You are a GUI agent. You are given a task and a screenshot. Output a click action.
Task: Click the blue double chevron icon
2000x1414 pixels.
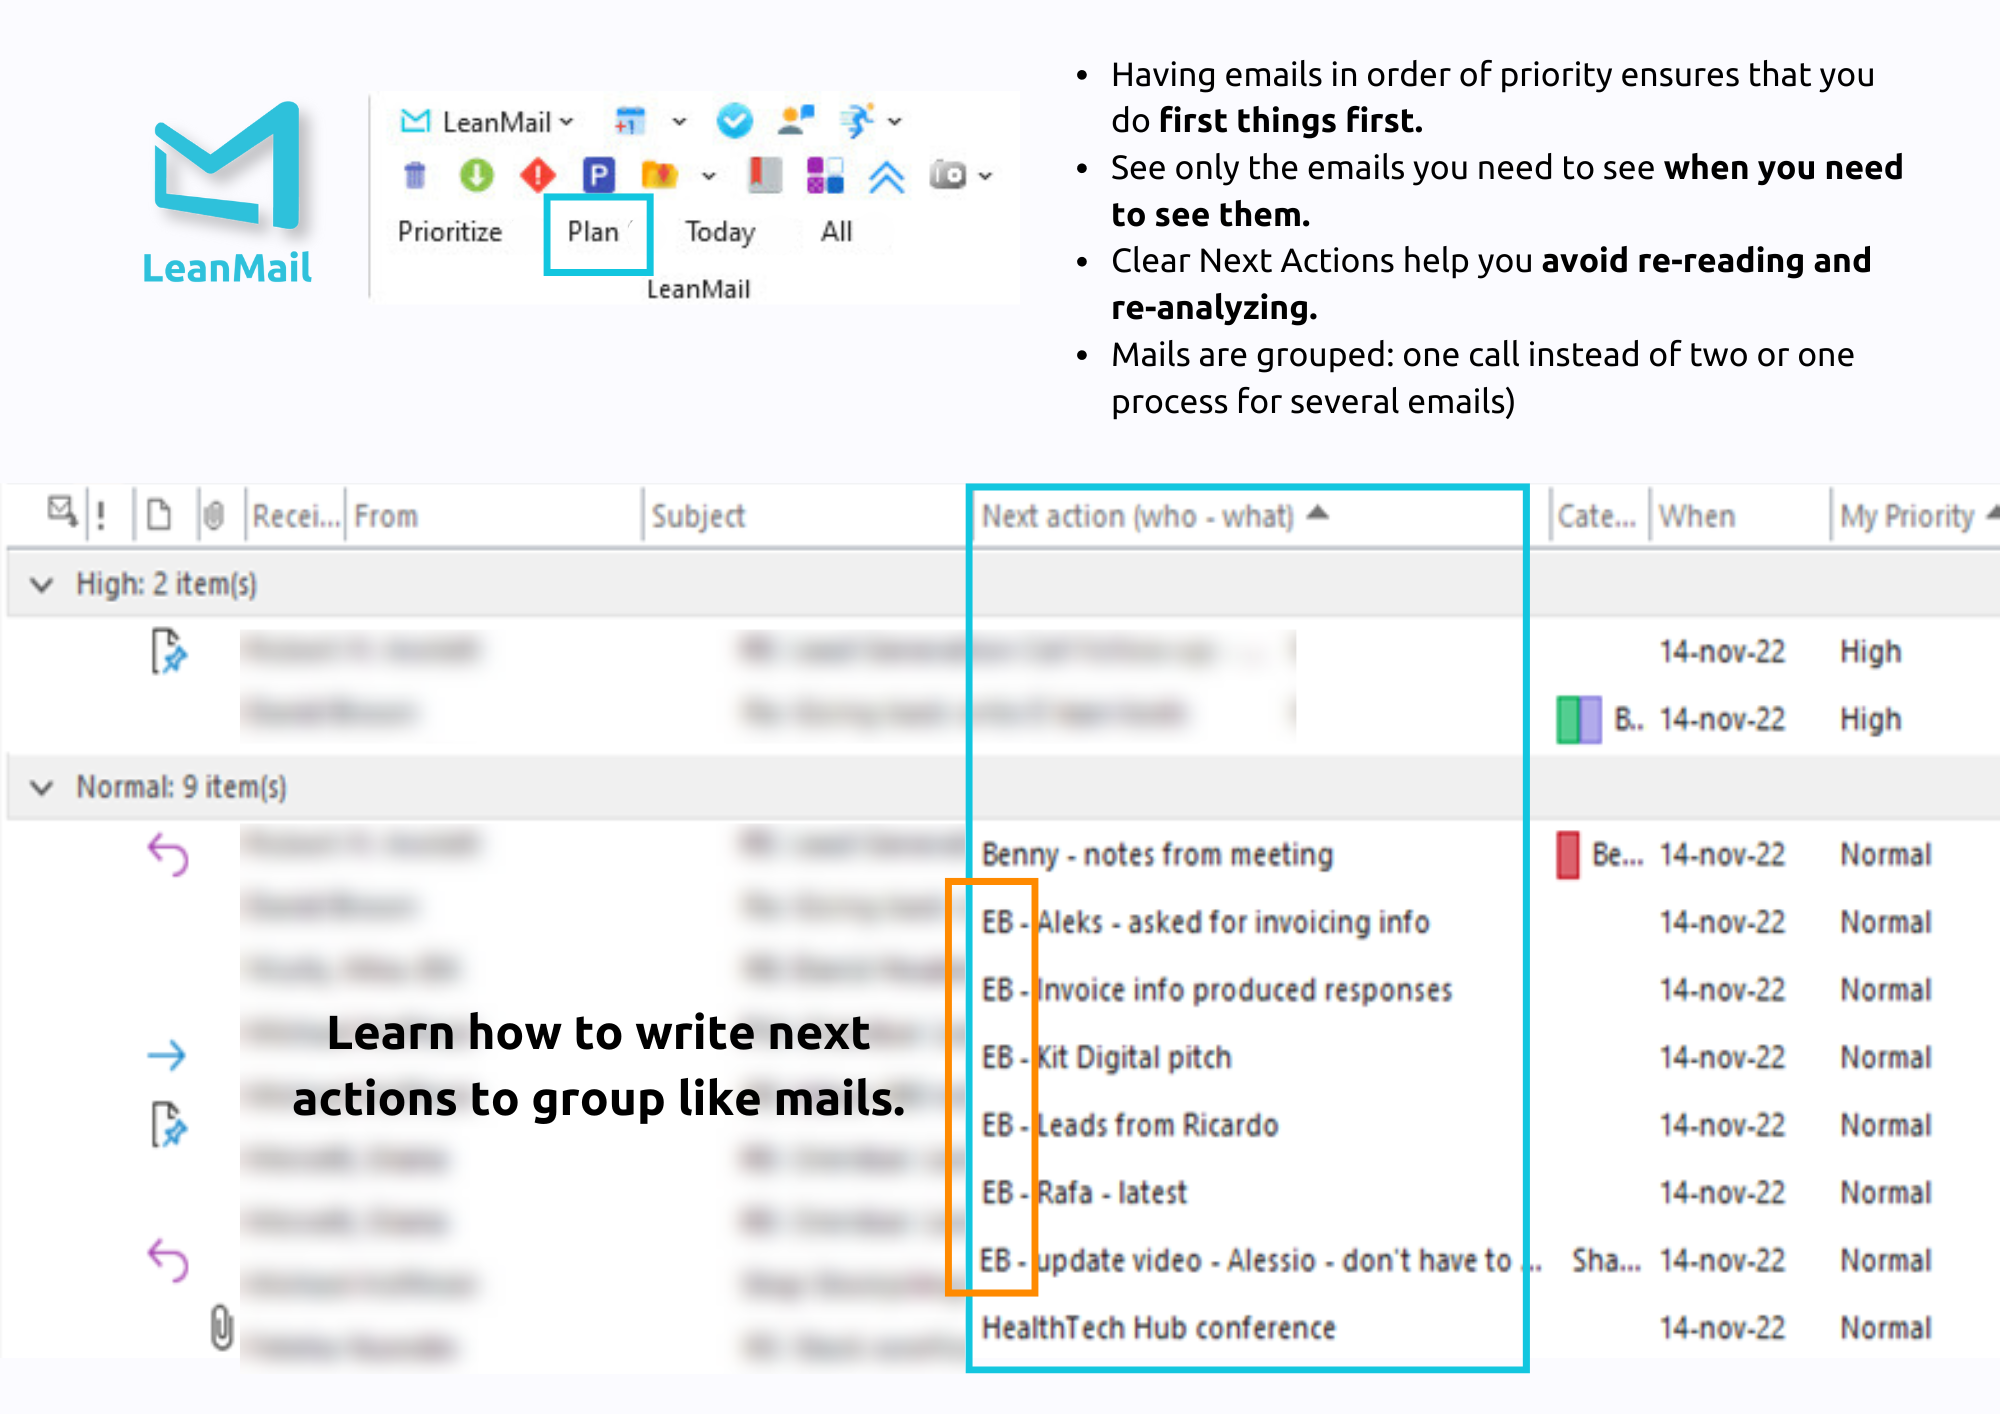(888, 176)
